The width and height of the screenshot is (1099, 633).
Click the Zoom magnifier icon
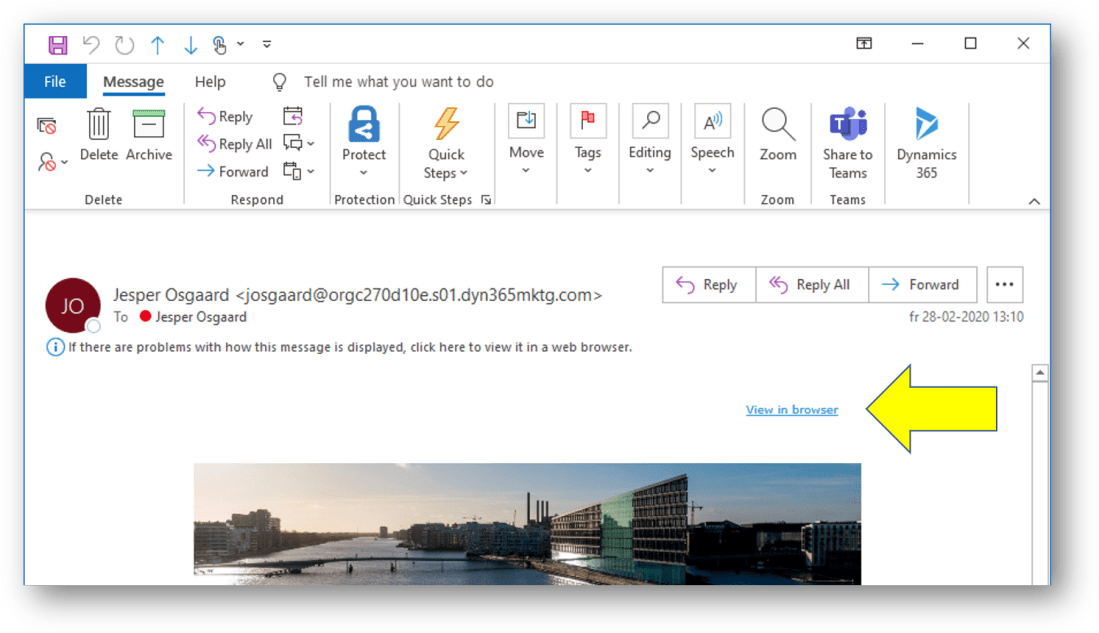coord(777,124)
